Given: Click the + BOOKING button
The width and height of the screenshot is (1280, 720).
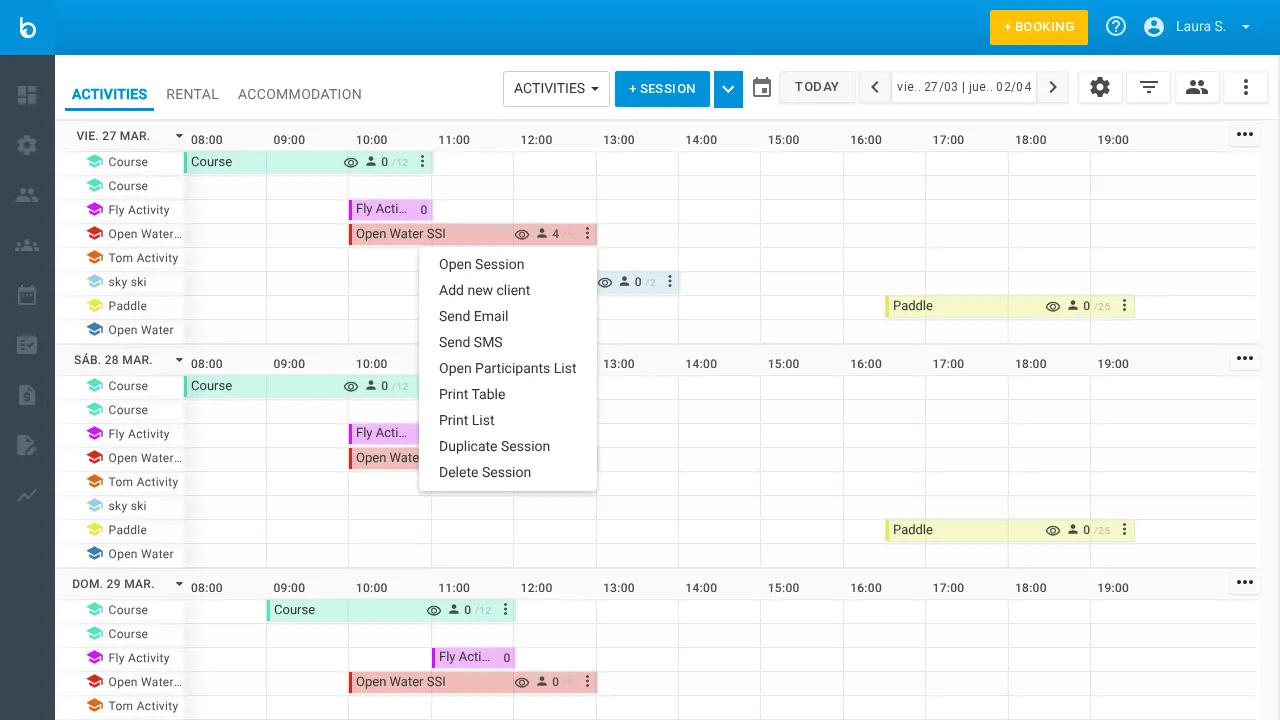Looking at the screenshot, I should 1038,27.
